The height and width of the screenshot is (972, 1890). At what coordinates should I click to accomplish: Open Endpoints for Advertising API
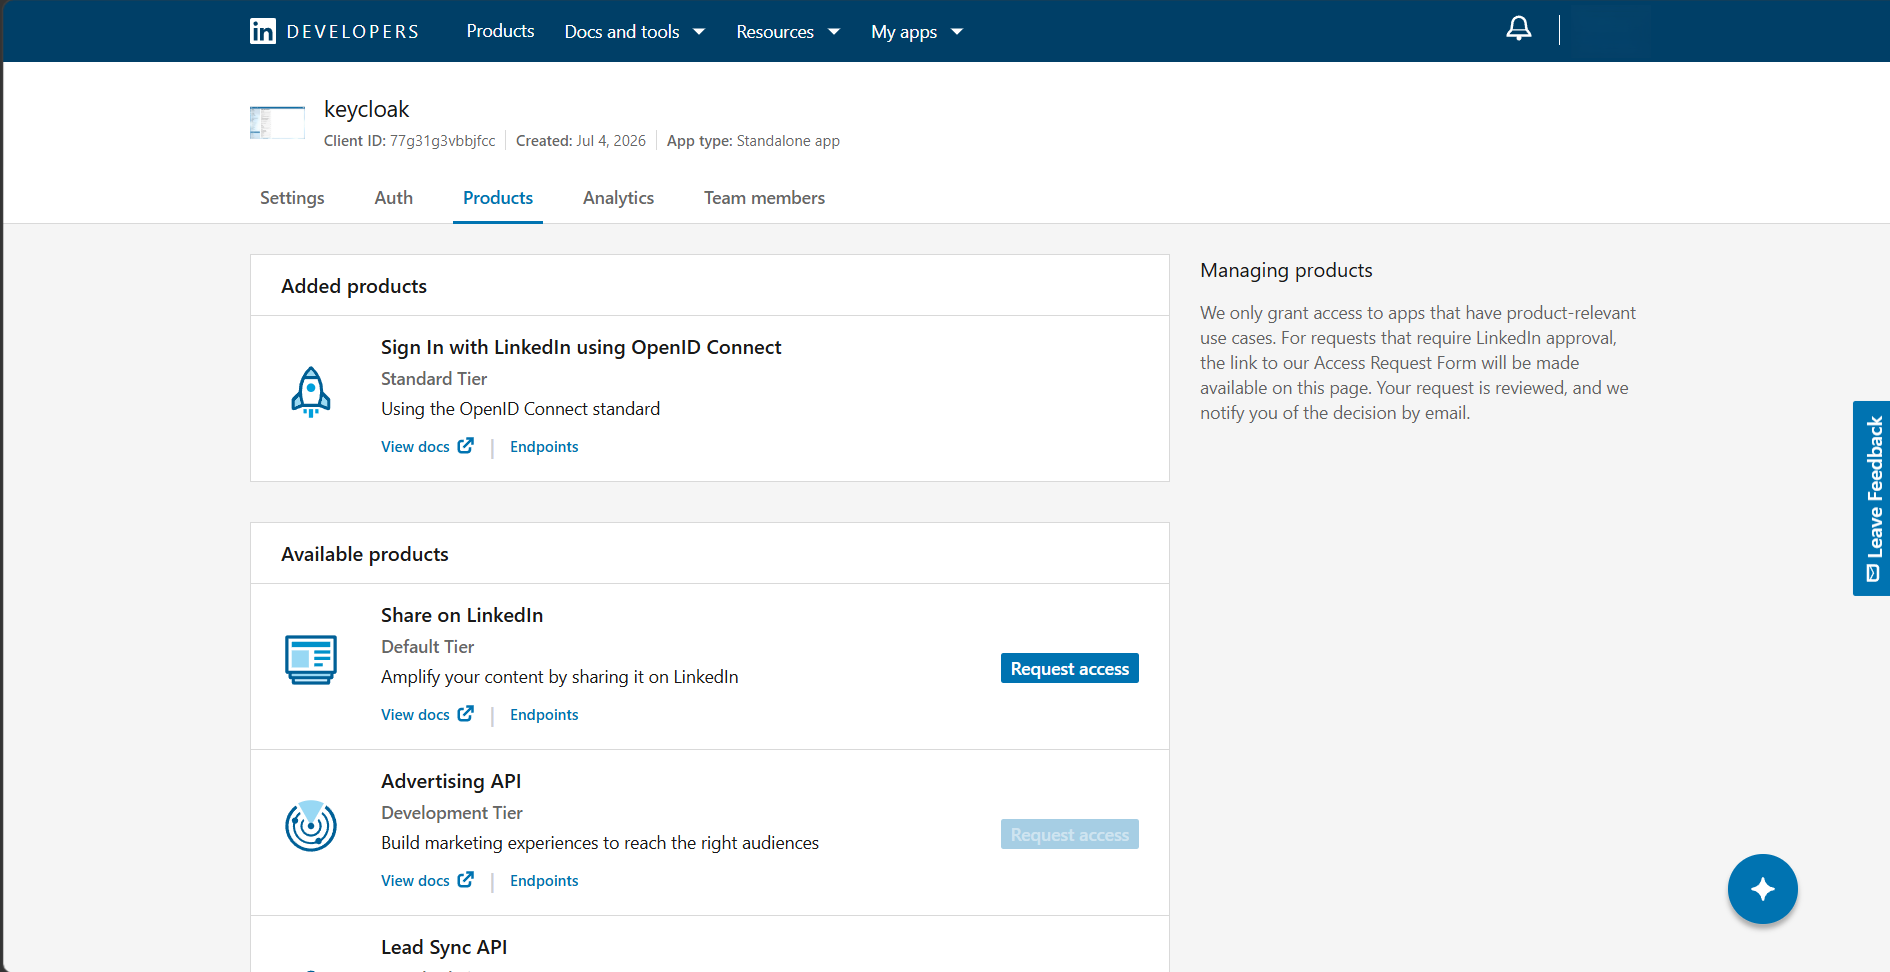tap(544, 881)
